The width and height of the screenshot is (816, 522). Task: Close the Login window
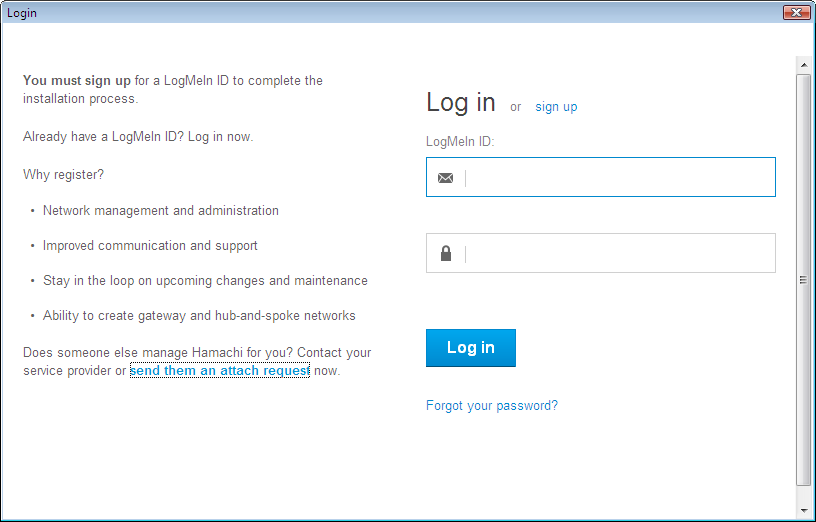[x=797, y=12]
